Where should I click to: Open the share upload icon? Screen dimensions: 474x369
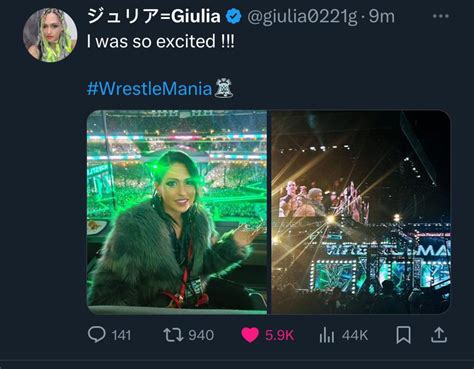point(438,335)
